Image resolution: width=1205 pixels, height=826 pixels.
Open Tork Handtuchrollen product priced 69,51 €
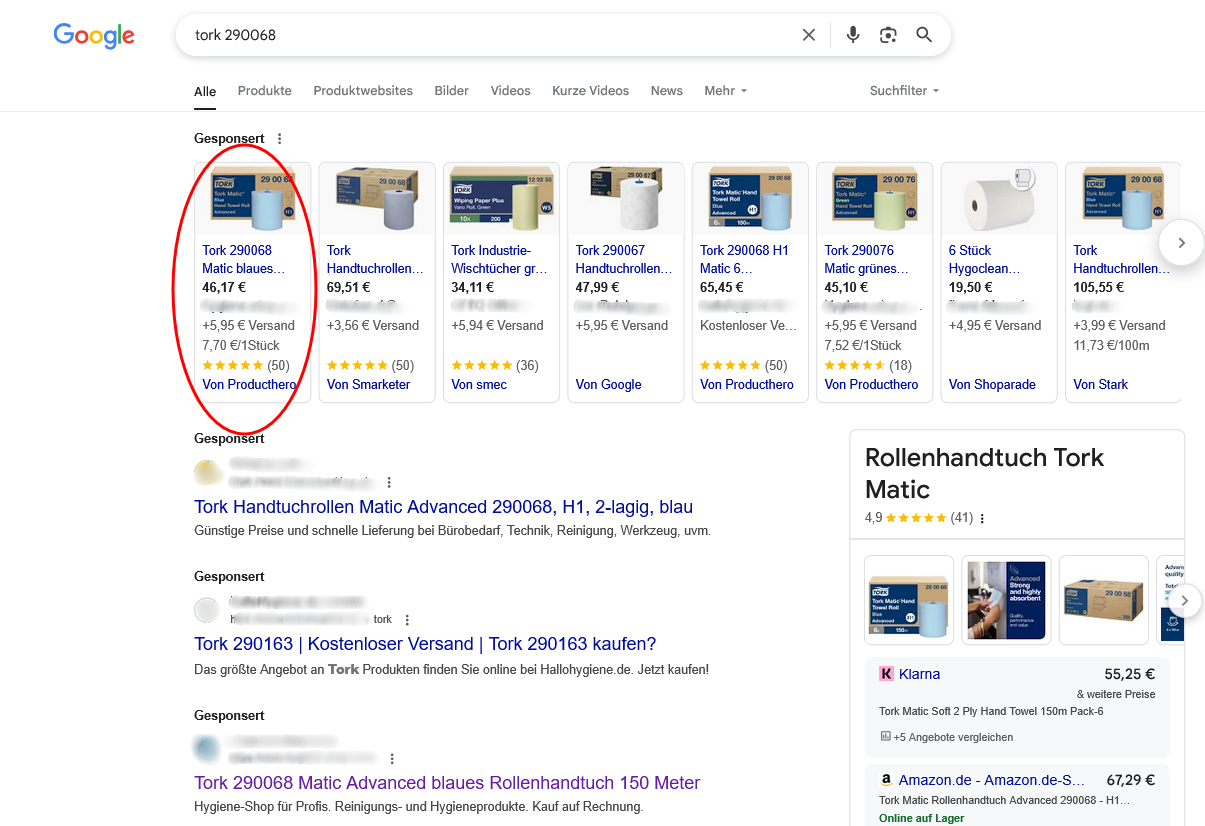(x=375, y=259)
